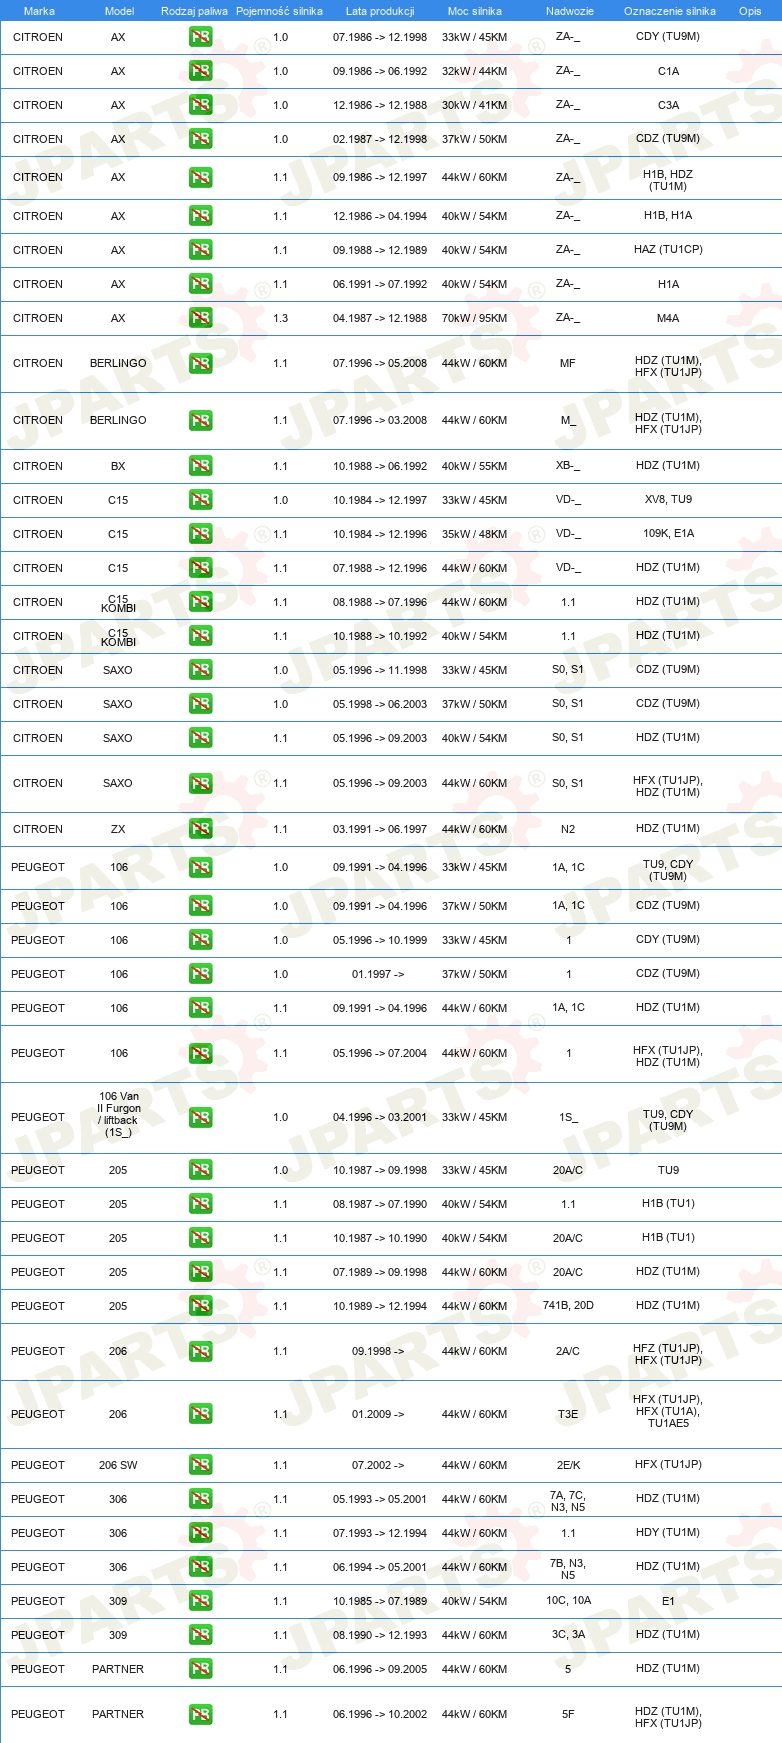Select the 741B, 20D body code cell
Screen dimensions: 782x1743
(568, 1306)
